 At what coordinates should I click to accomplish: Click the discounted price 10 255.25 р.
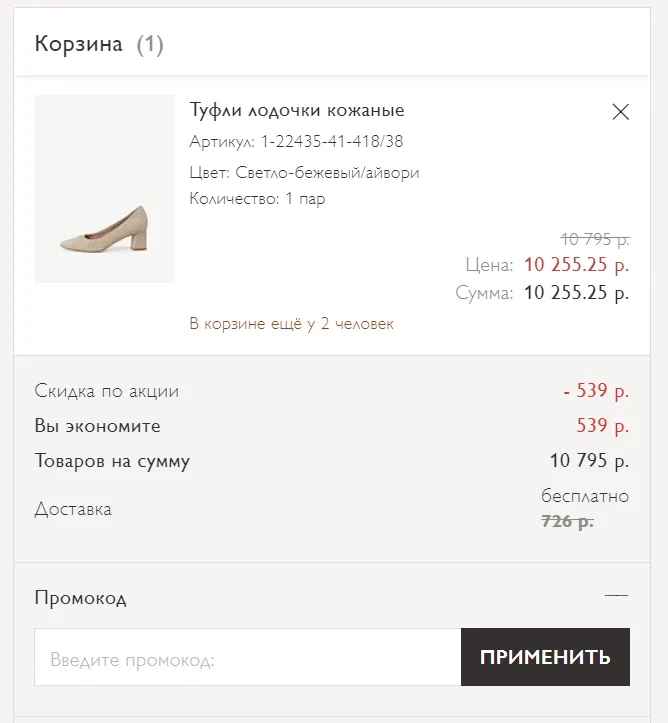pyautogui.click(x=576, y=265)
